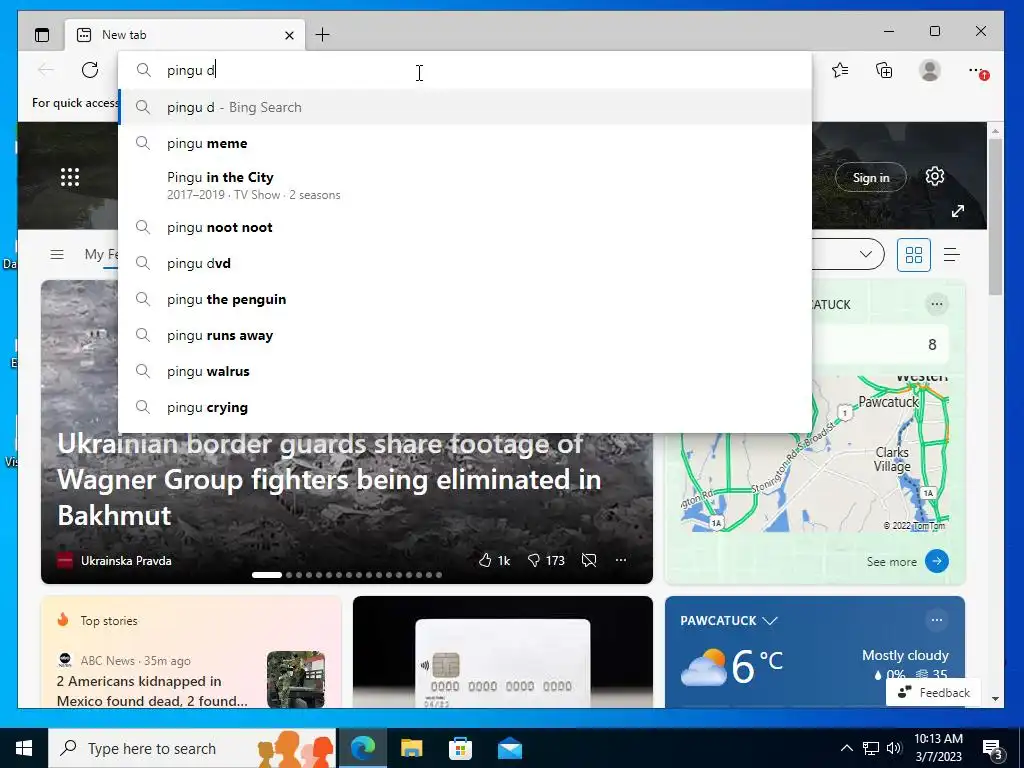The height and width of the screenshot is (768, 1024).
Task: Open the Windows Start menu
Action: click(24, 748)
